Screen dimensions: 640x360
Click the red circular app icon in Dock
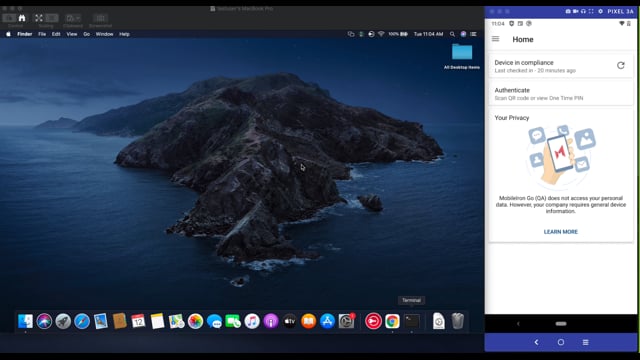[373, 321]
